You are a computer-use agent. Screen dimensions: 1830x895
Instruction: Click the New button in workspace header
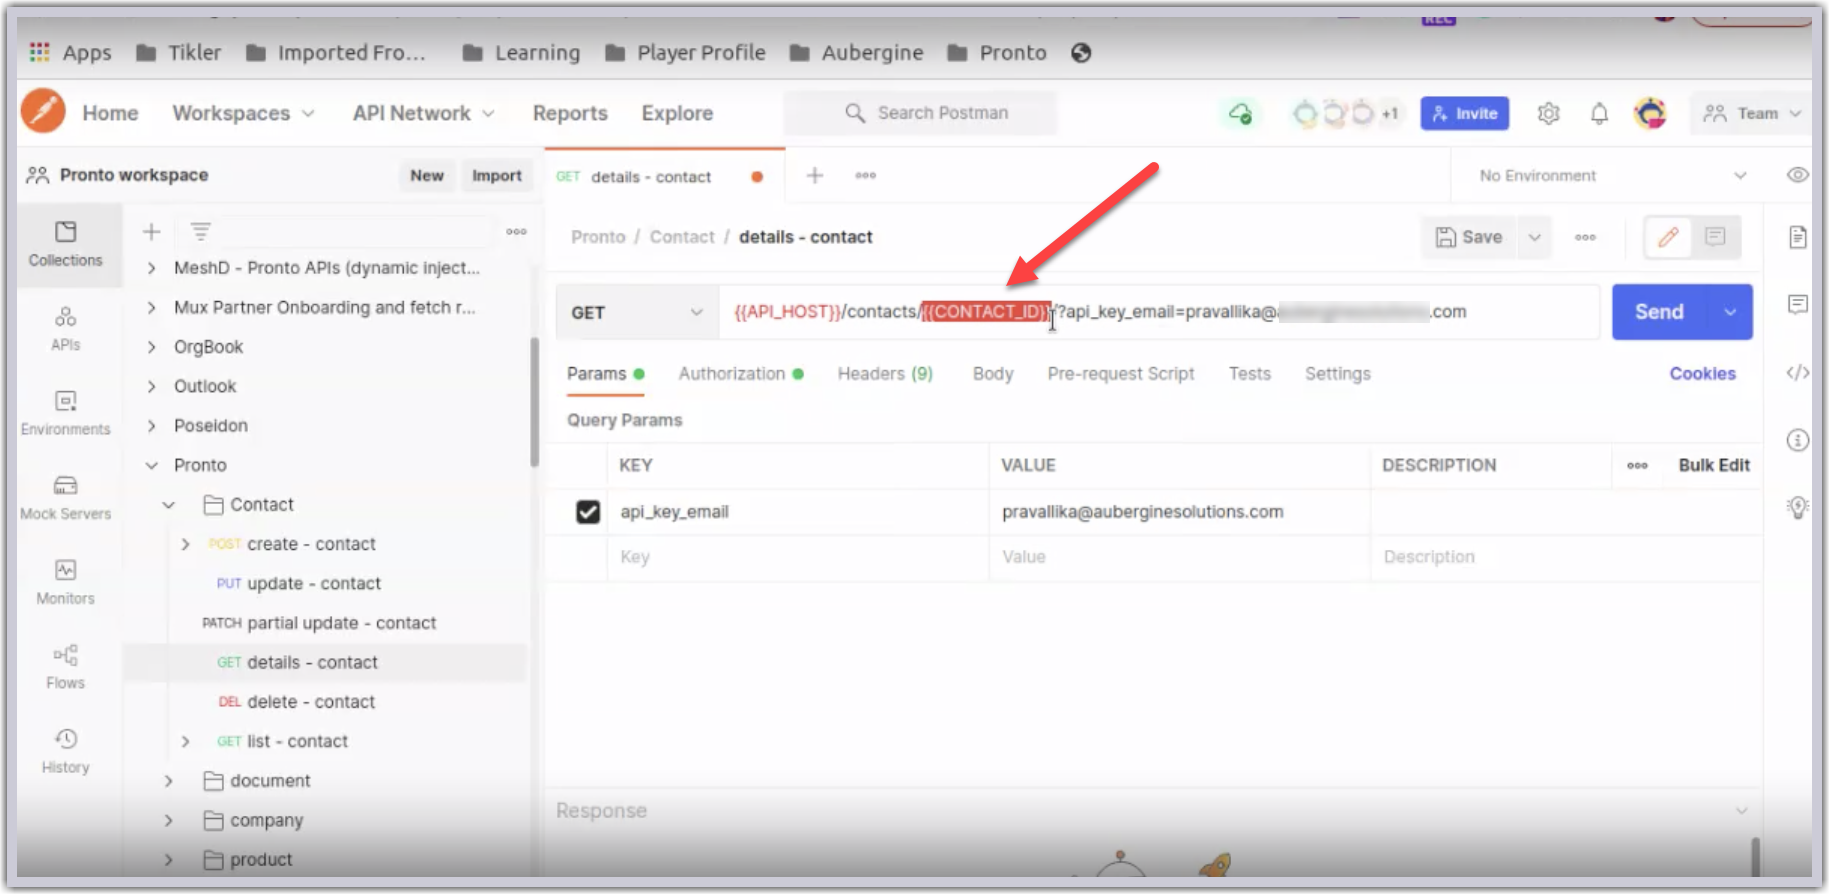427,175
